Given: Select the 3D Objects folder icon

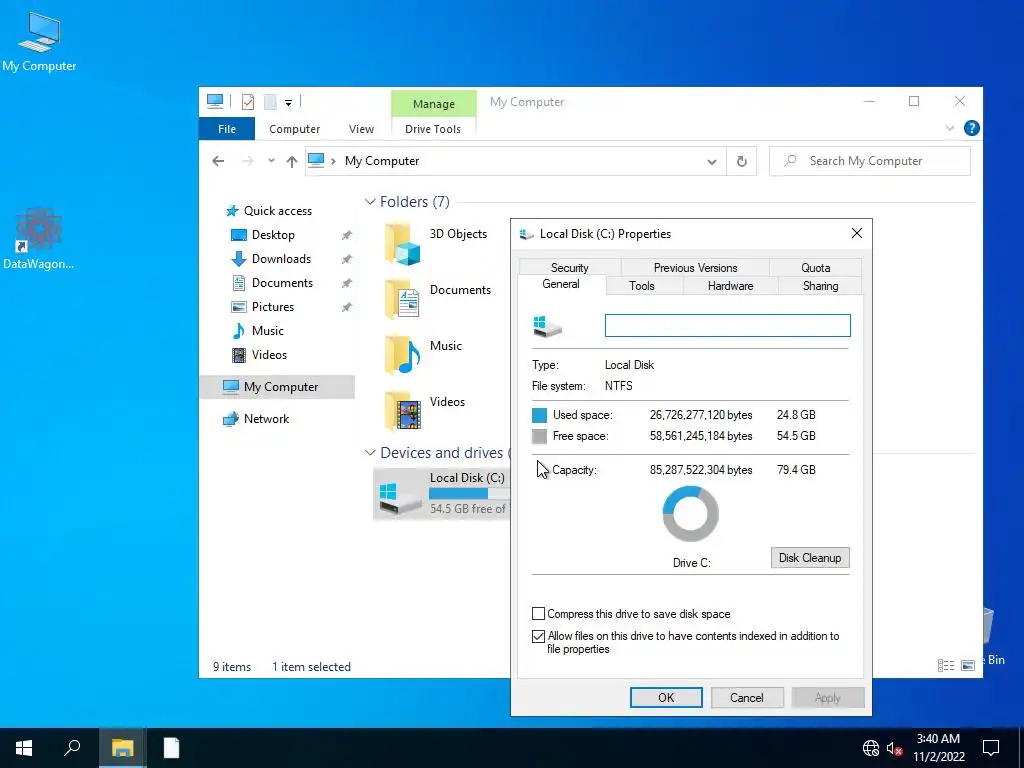Looking at the screenshot, I should coord(402,244).
